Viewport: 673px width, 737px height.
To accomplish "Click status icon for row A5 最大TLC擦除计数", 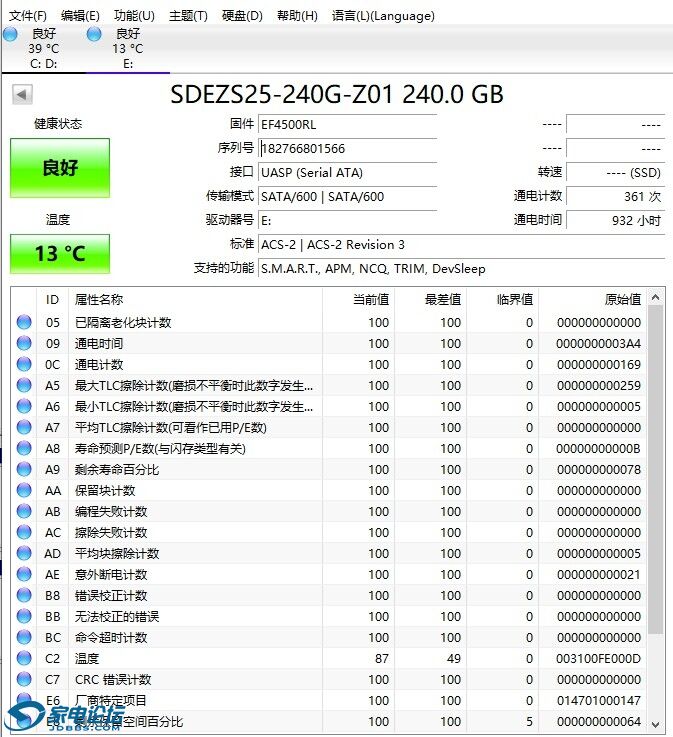I will click(24, 385).
